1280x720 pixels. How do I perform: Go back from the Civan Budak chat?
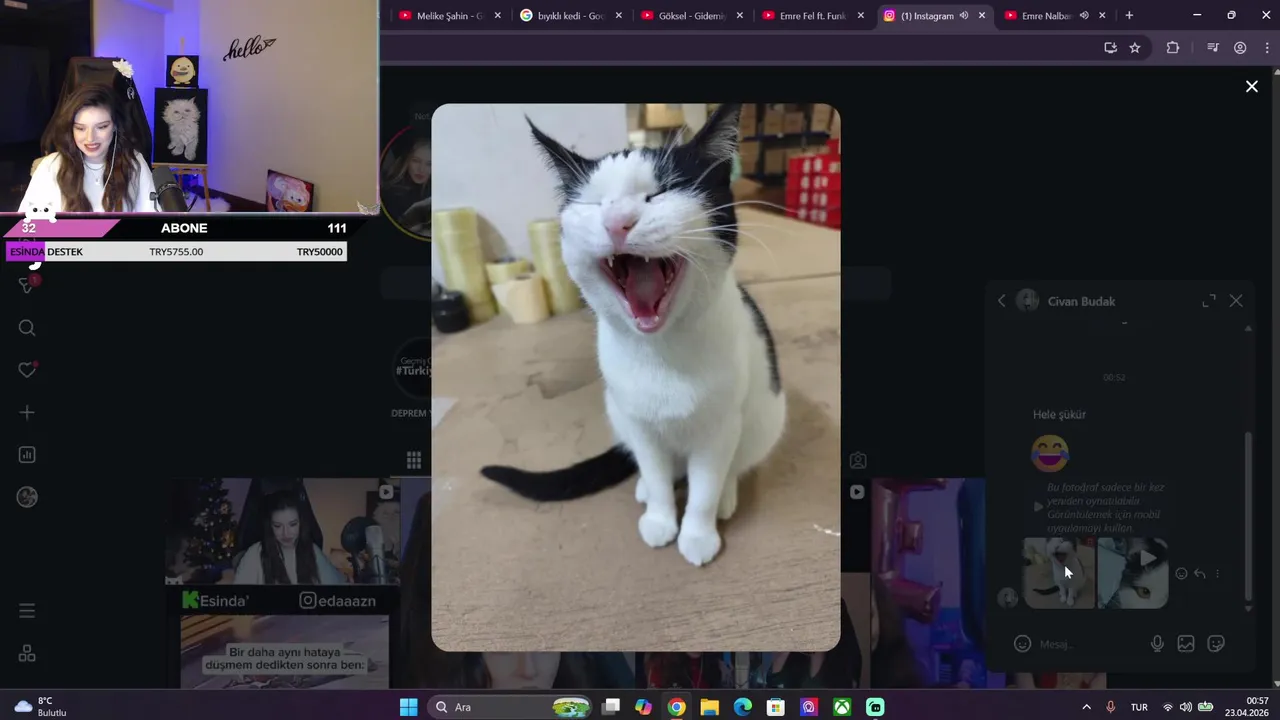tap(1001, 301)
